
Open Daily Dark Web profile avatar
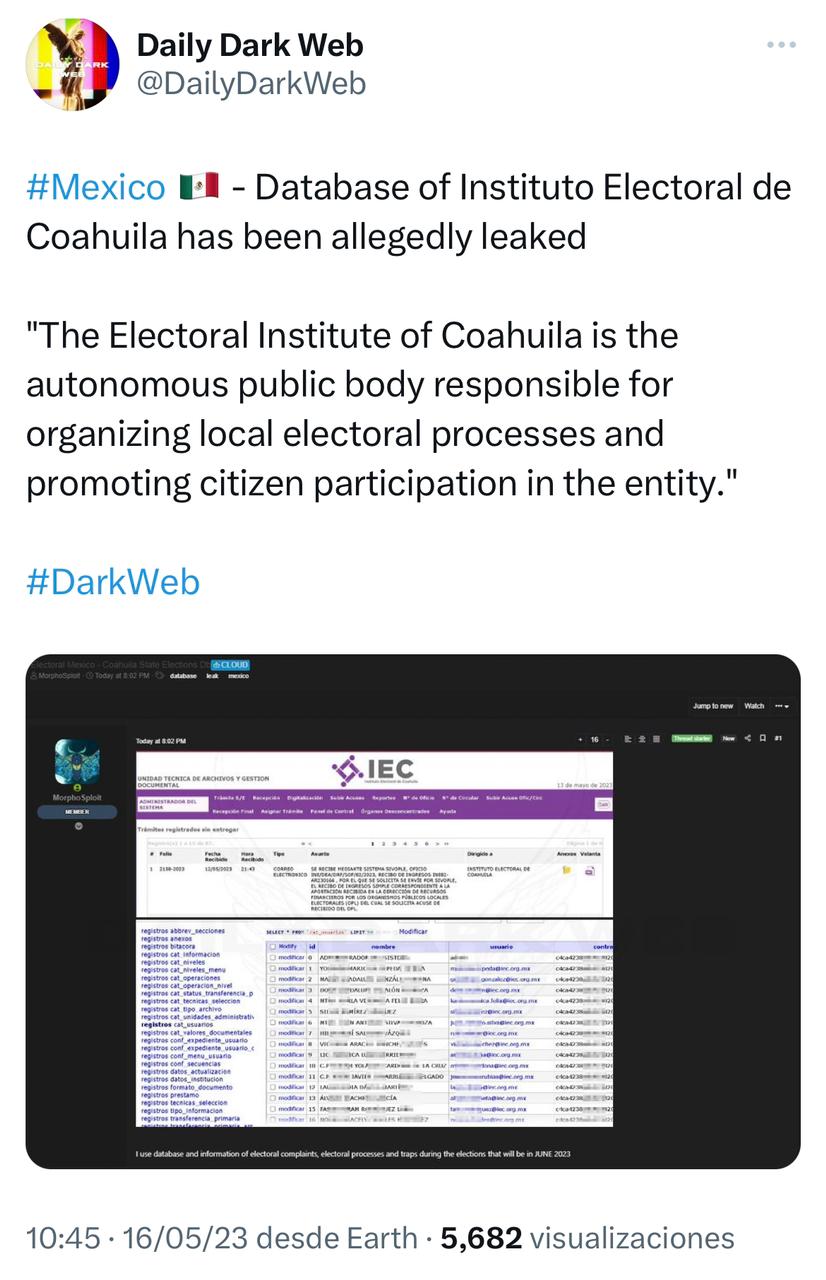[x=72, y=64]
